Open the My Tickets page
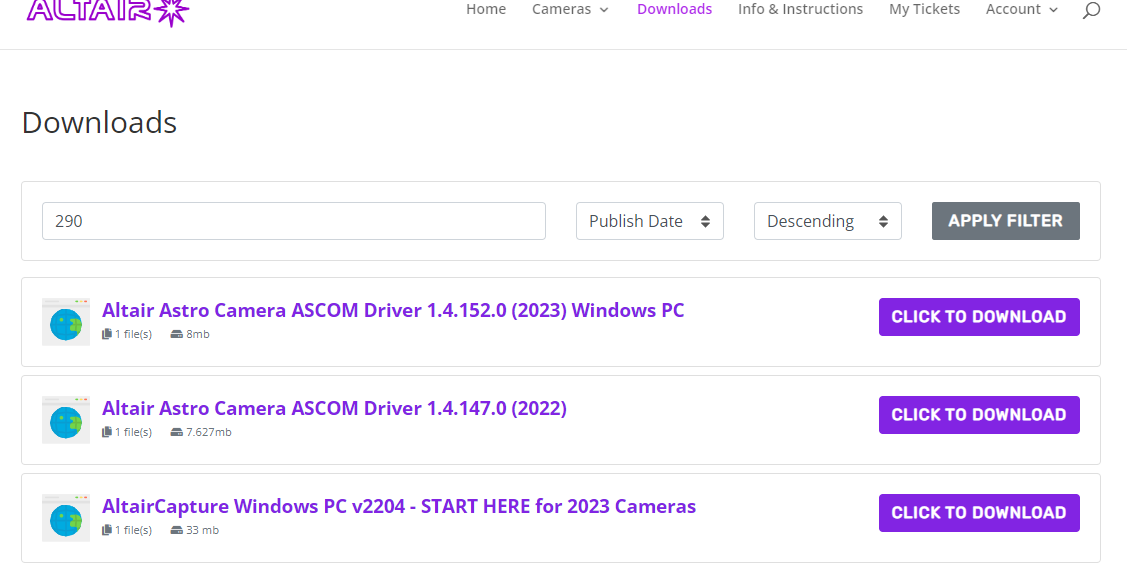The width and height of the screenshot is (1127, 563). [x=924, y=10]
